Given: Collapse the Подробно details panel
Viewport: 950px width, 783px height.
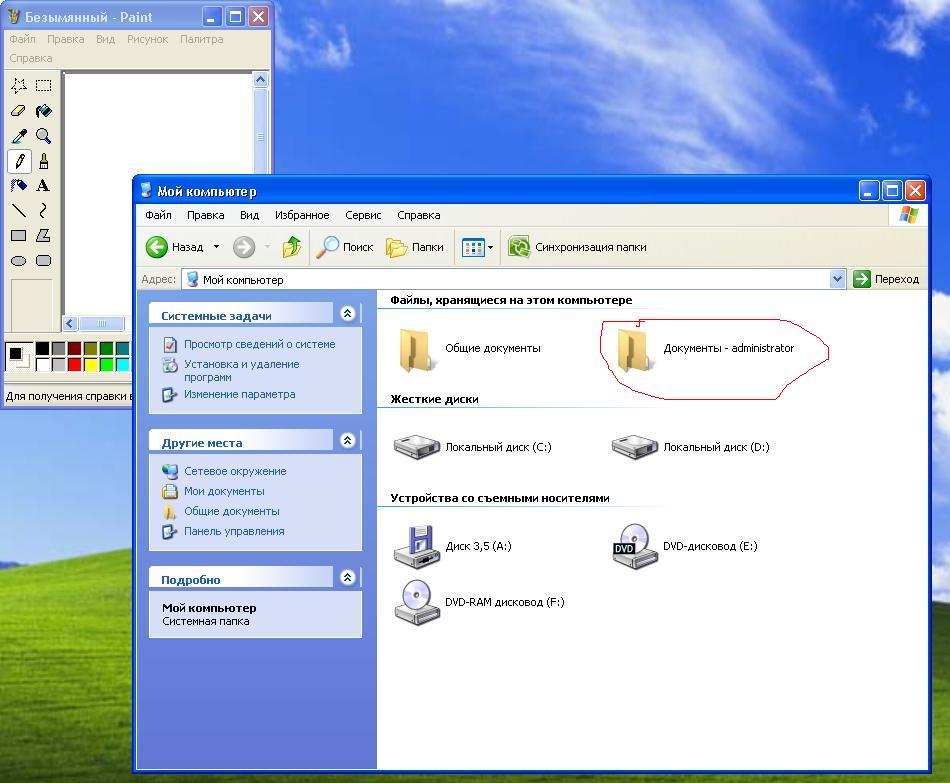Looking at the screenshot, I should (x=347, y=578).
